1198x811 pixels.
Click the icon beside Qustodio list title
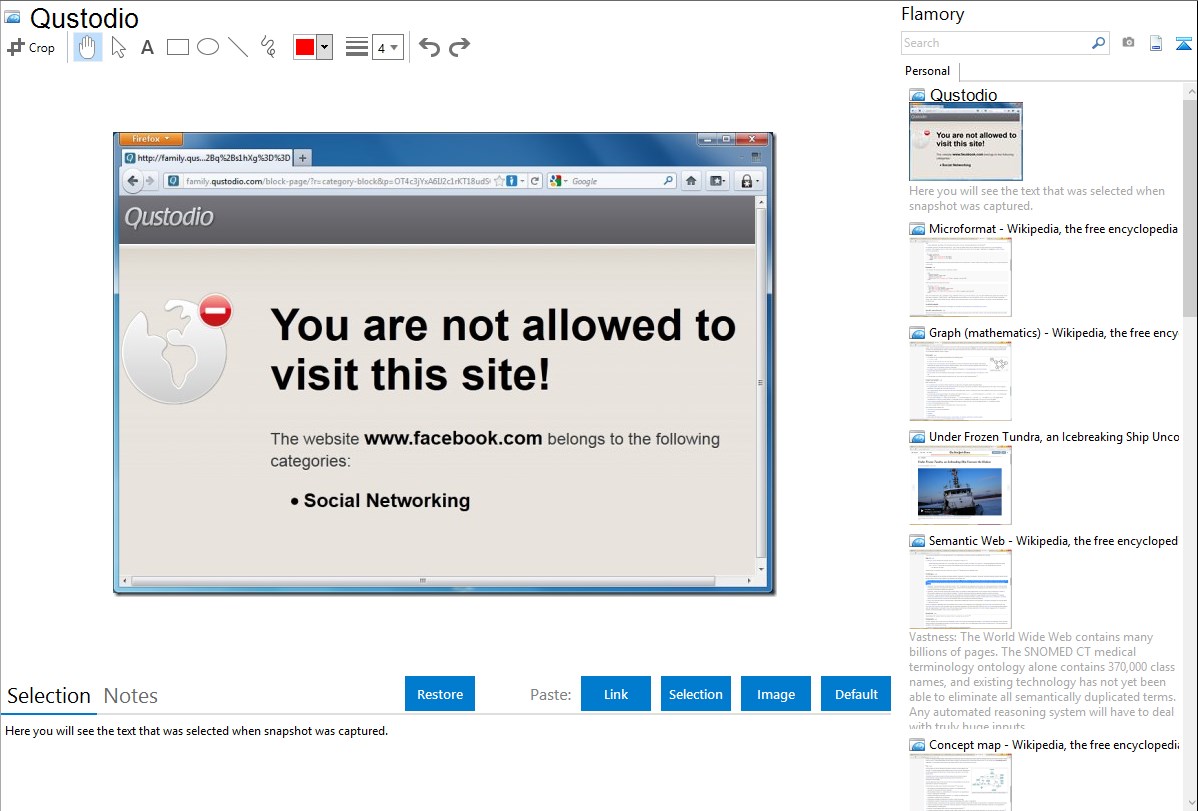[x=917, y=96]
